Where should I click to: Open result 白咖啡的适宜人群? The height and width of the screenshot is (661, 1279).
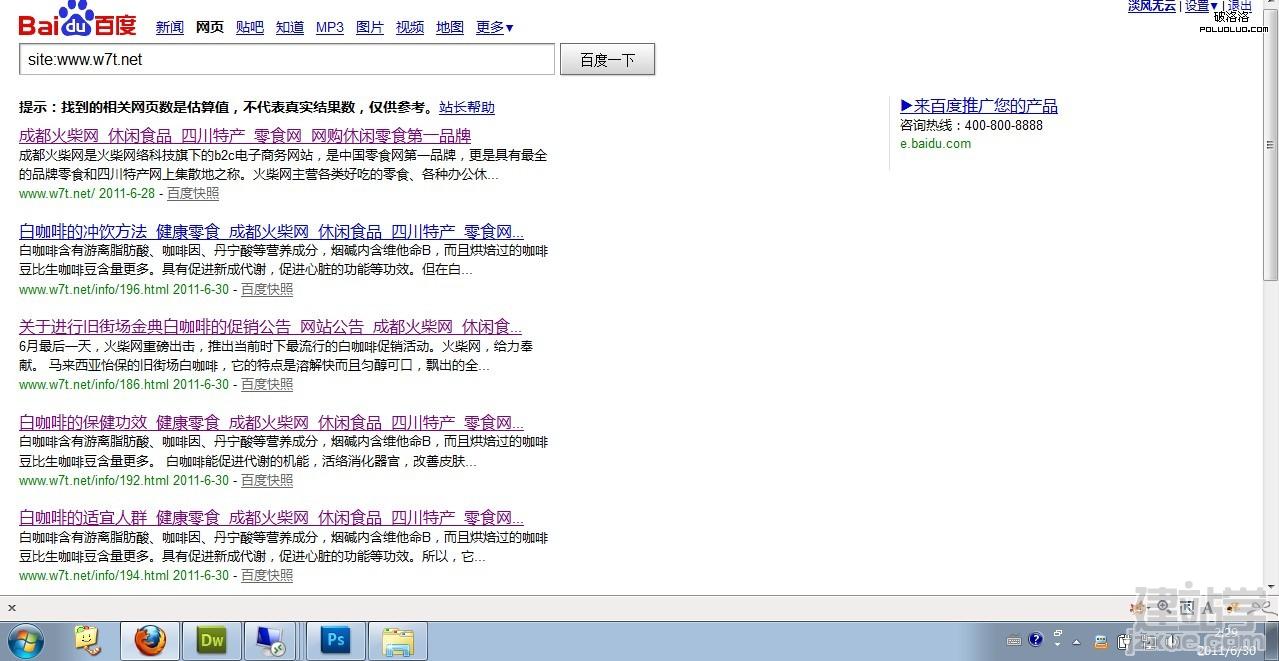coord(271,518)
